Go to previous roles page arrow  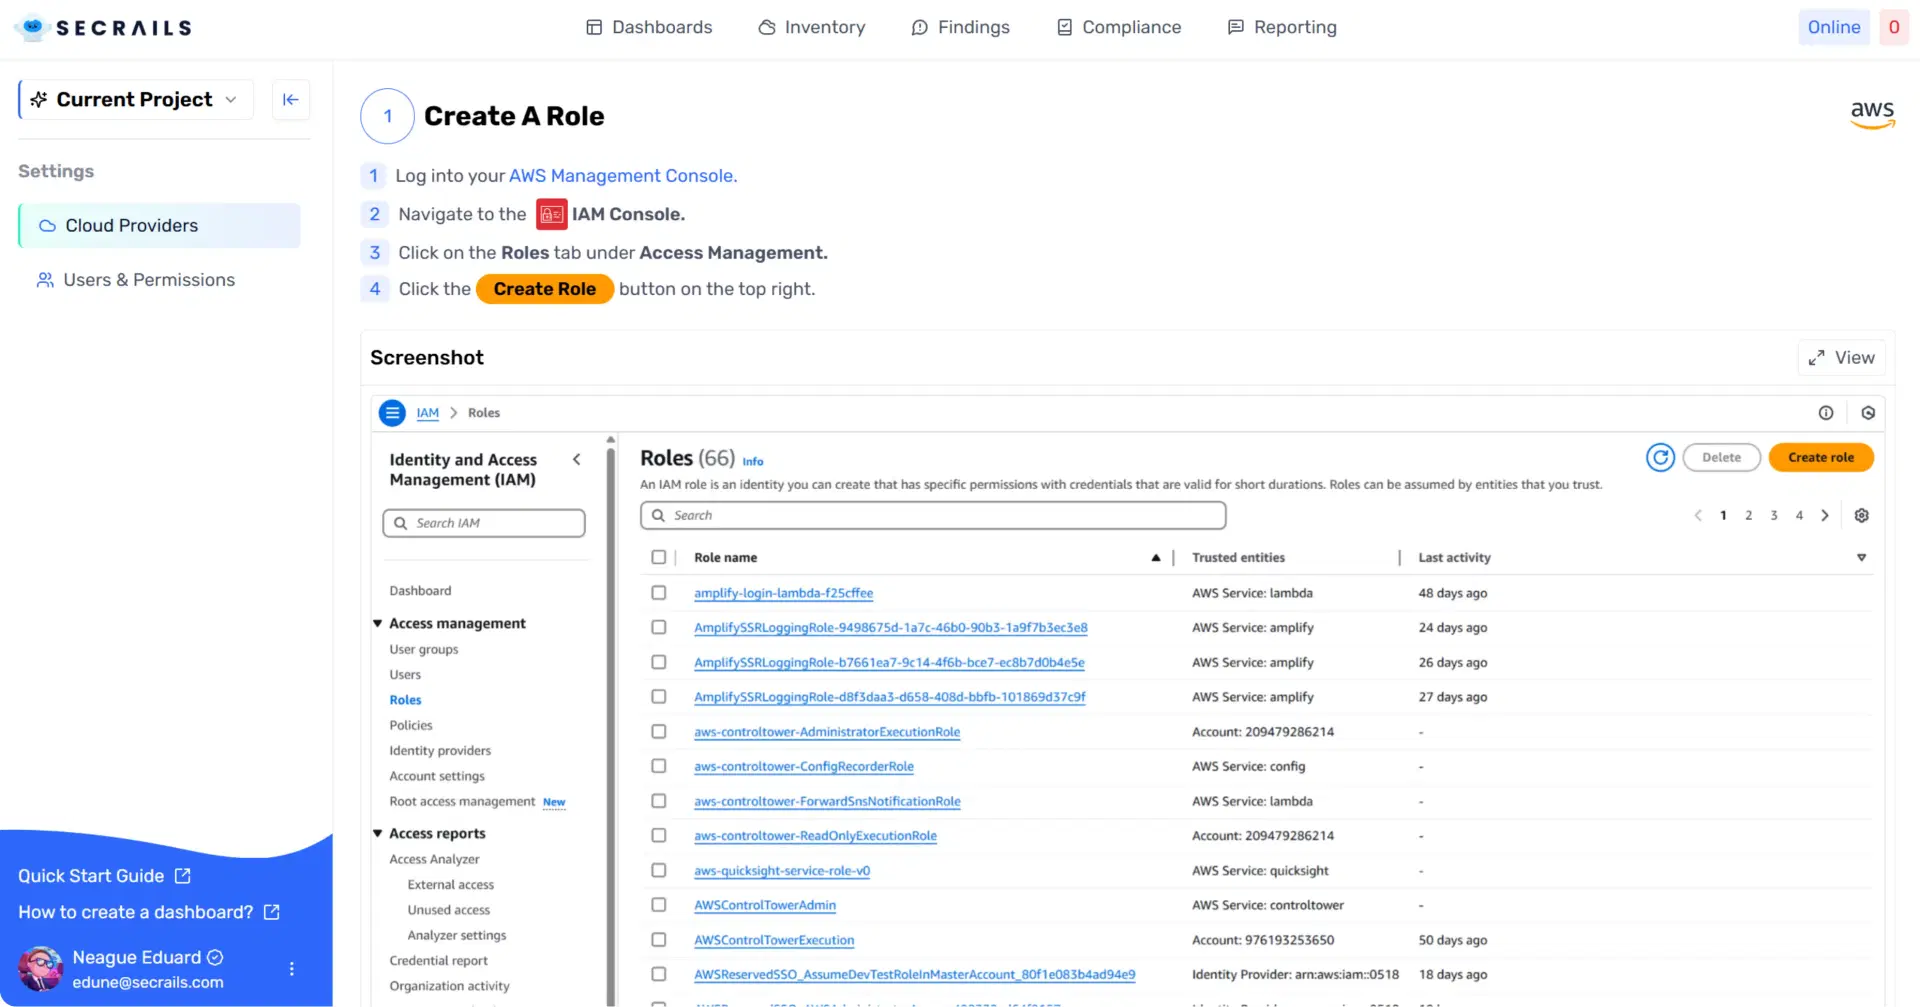click(x=1698, y=515)
